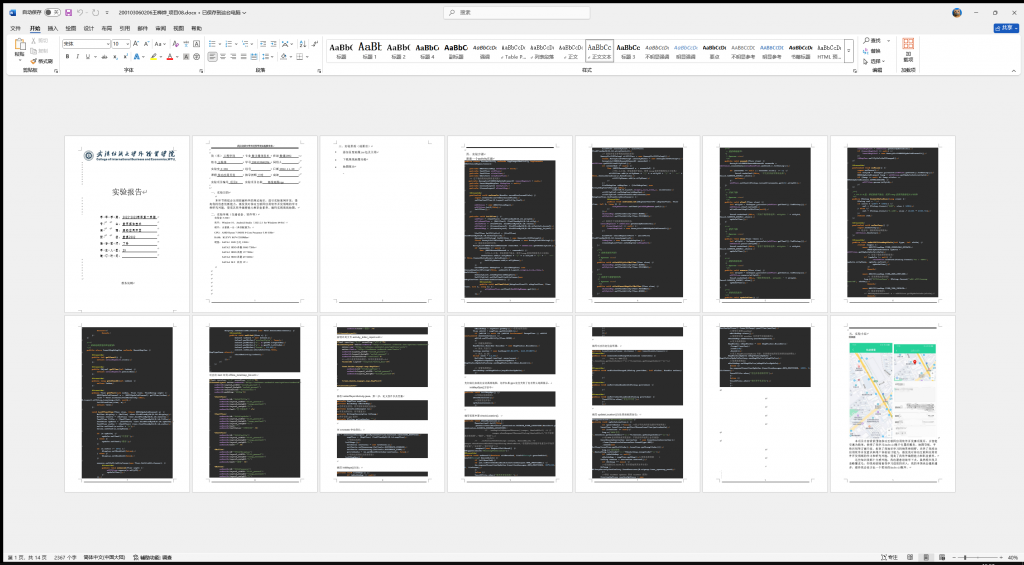
Task: Toggle the AutoSave switch
Action: point(50,13)
